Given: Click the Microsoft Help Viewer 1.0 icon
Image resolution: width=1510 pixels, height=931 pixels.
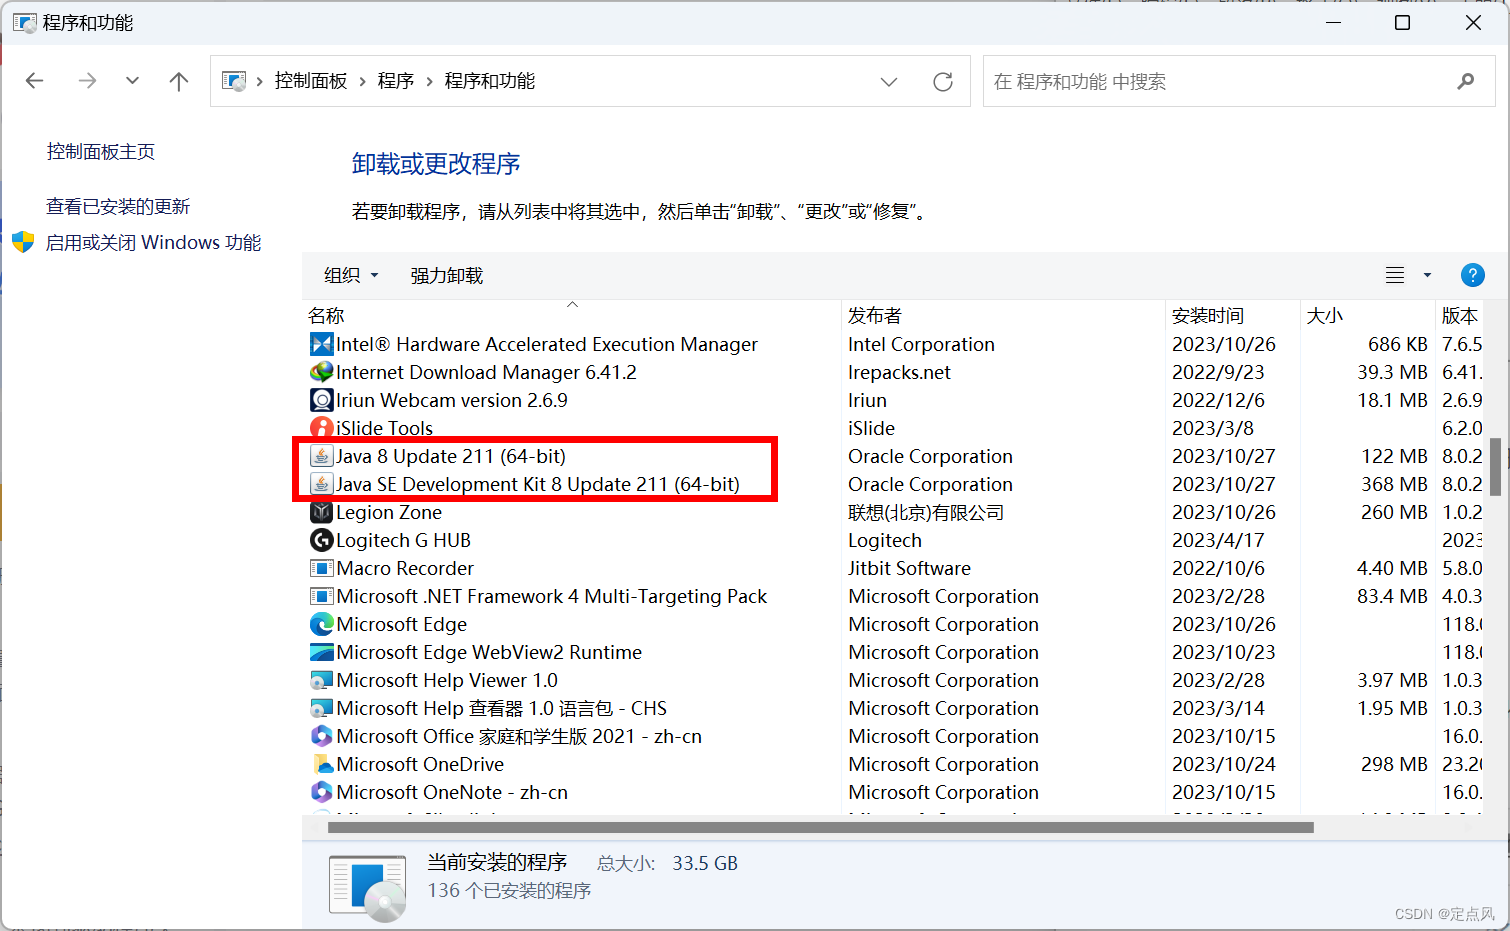Looking at the screenshot, I should (321, 681).
